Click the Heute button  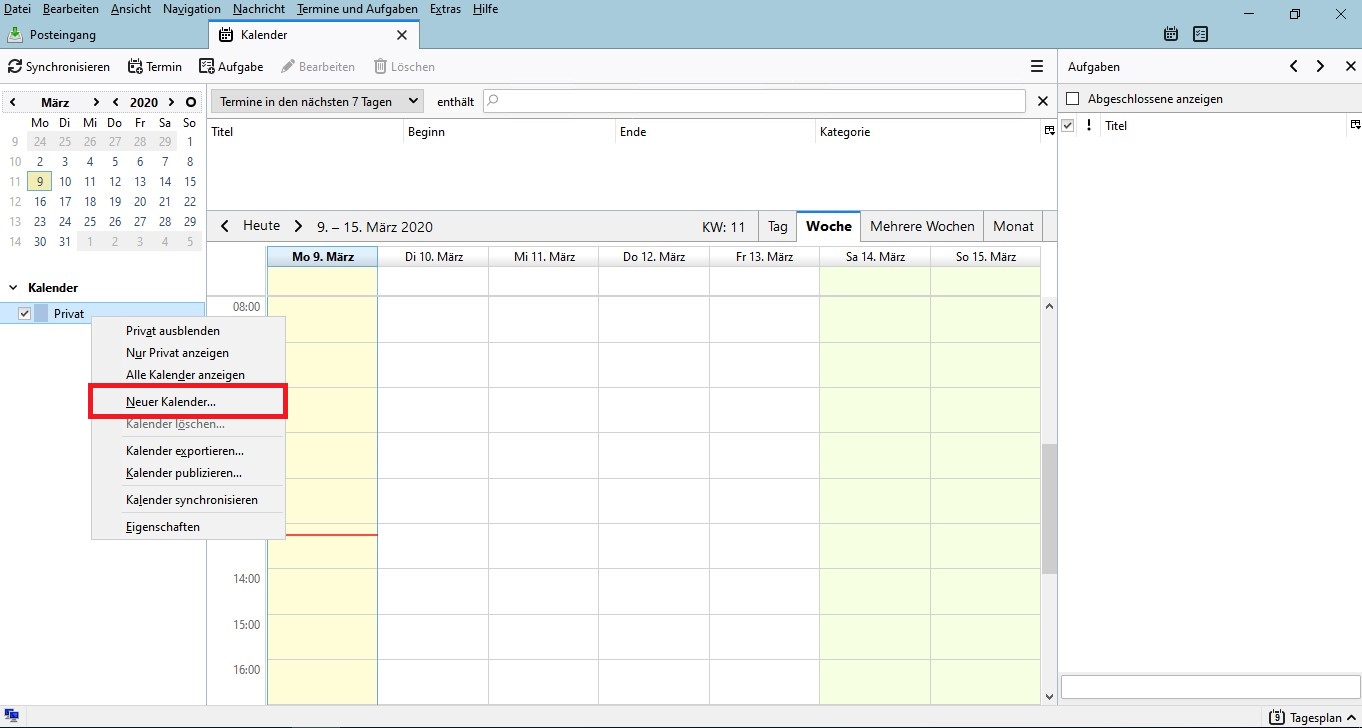click(261, 226)
